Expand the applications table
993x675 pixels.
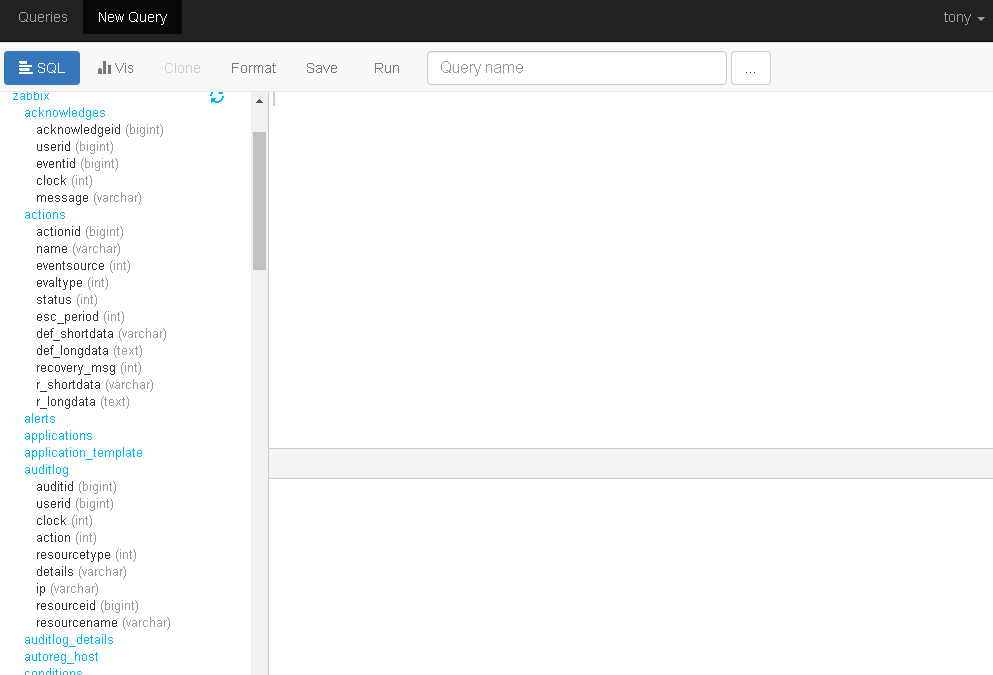click(x=58, y=436)
